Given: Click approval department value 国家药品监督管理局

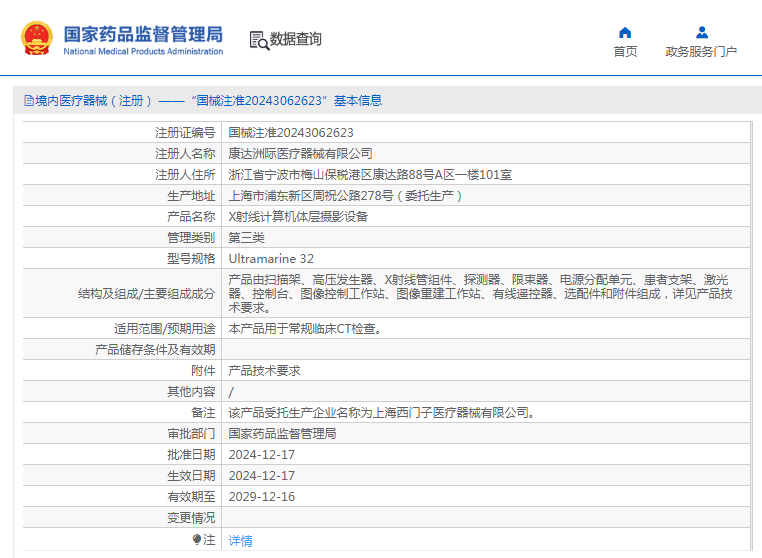Looking at the screenshot, I should coord(282,434).
